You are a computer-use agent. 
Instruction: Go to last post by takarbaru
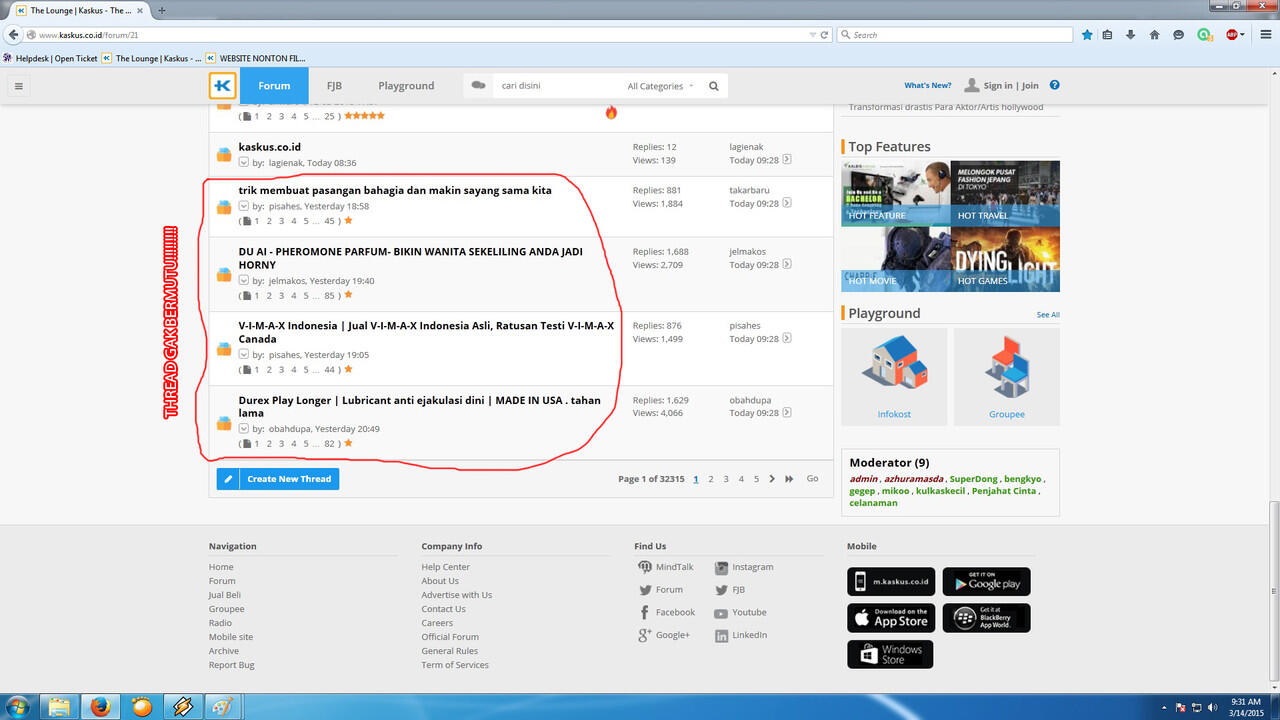[787, 203]
